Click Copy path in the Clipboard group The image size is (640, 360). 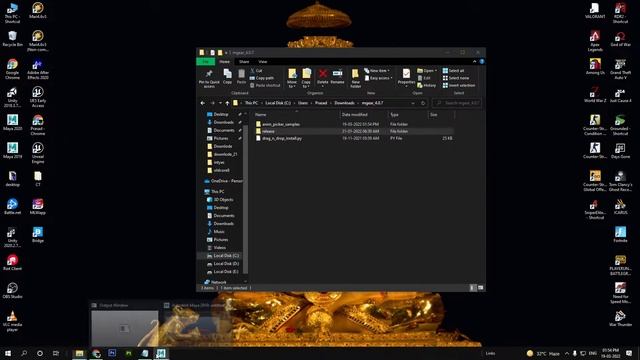(262, 78)
